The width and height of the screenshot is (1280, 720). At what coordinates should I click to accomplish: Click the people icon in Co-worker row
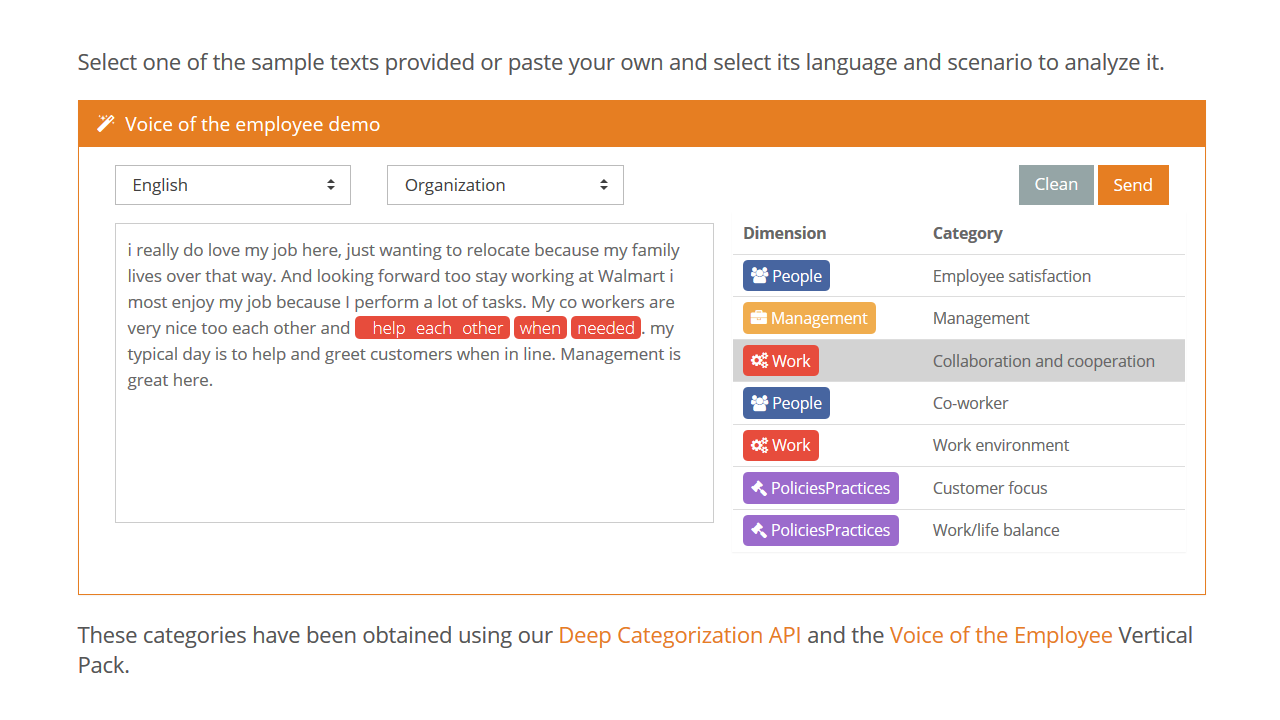point(759,403)
